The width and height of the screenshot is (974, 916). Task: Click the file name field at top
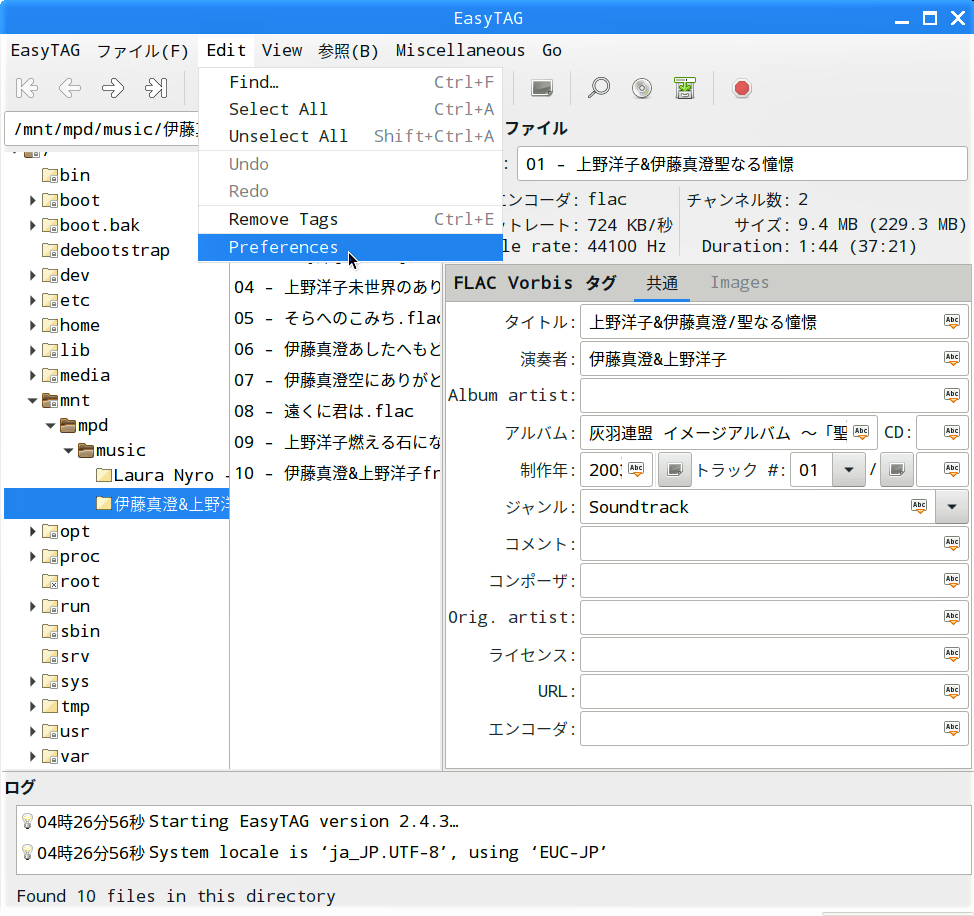click(x=742, y=164)
